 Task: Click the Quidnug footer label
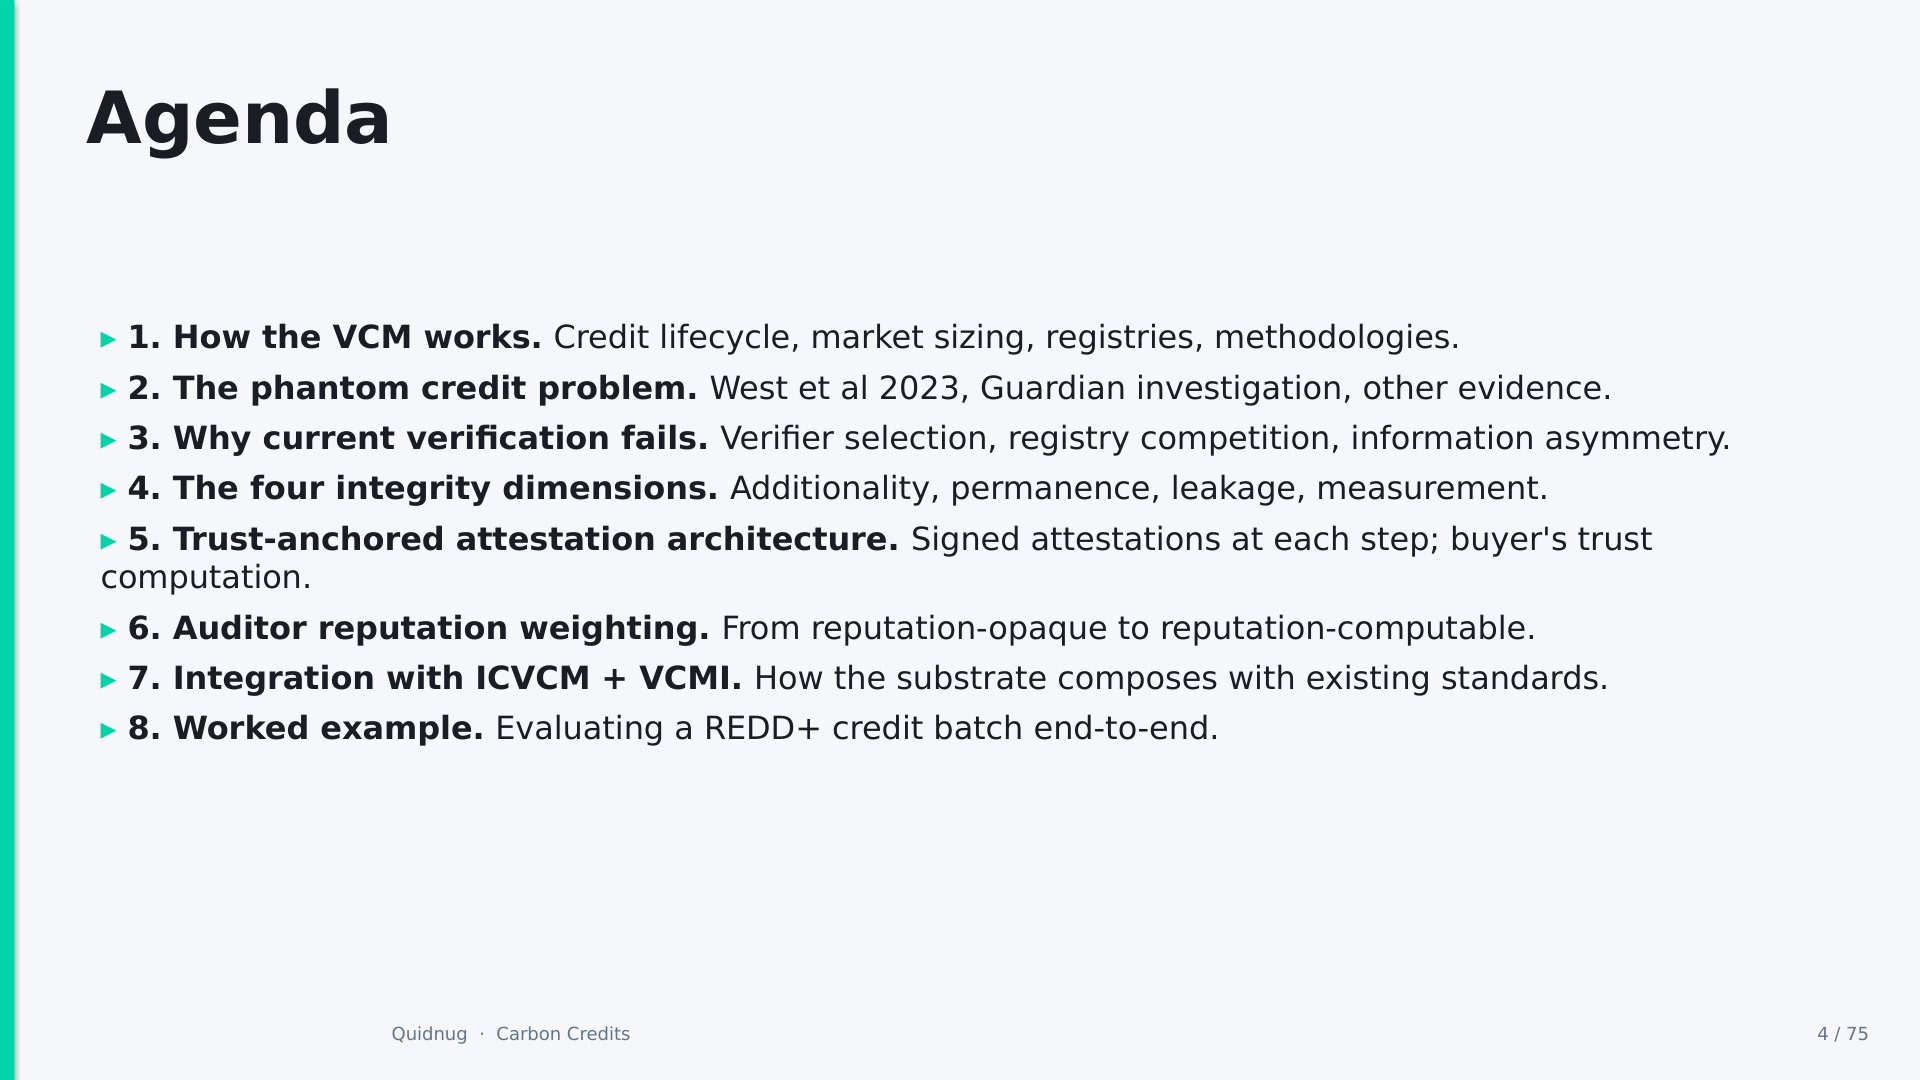429,1034
